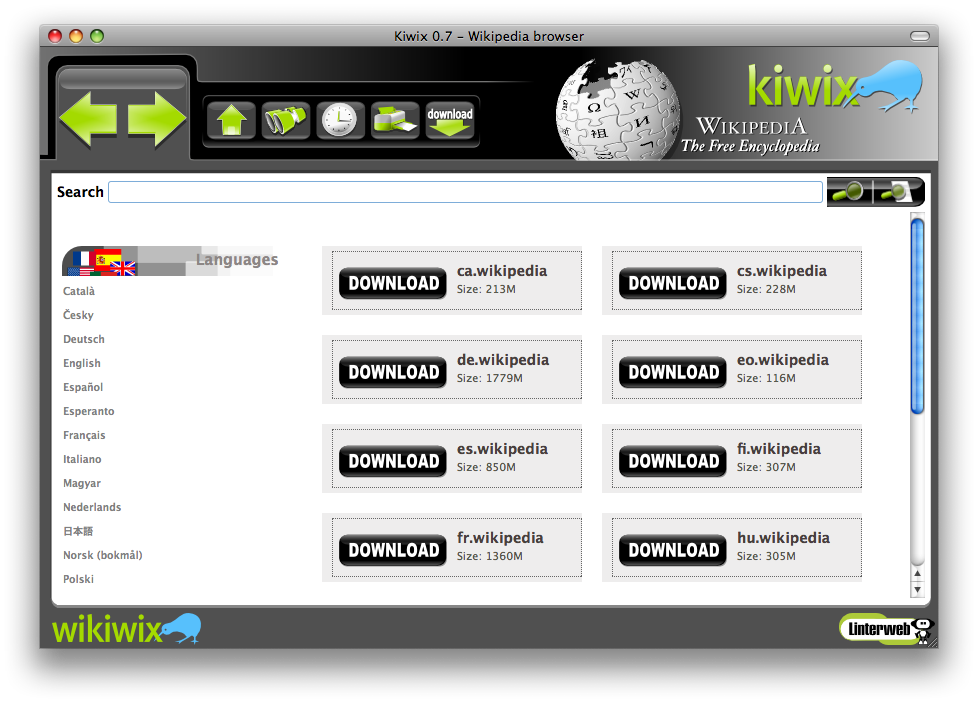Open the Linterweb logo link
The height and width of the screenshot is (703, 978).
(x=886, y=629)
